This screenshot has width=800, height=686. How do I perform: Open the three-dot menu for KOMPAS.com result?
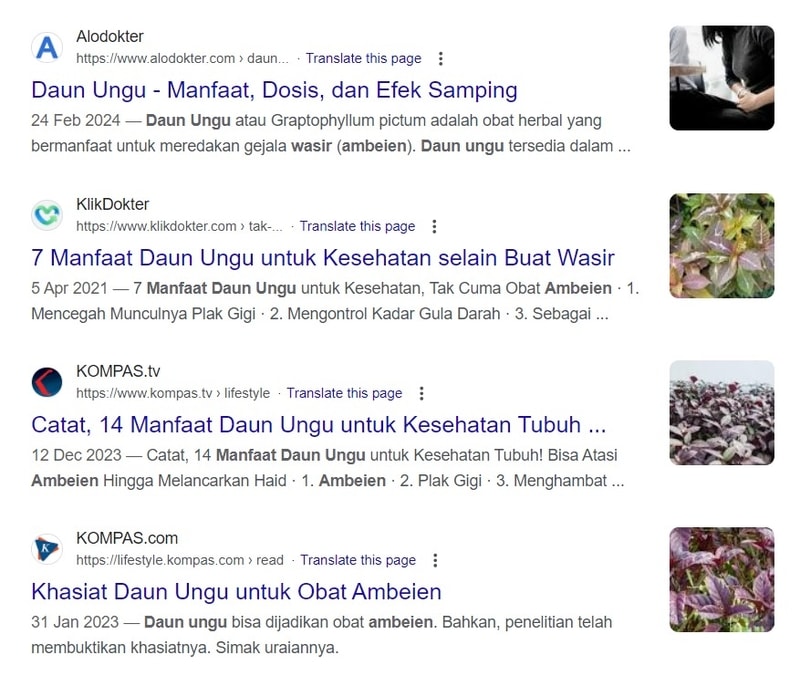435,560
